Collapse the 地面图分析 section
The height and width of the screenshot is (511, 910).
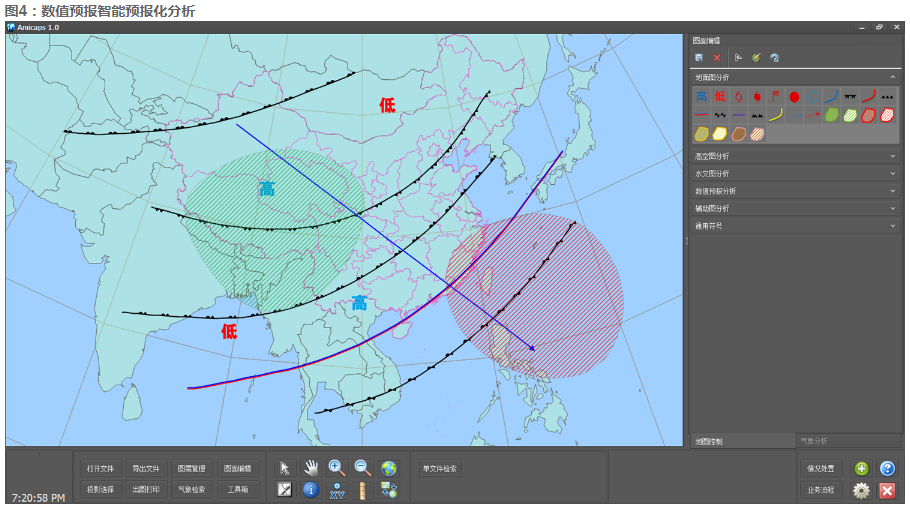[x=795, y=77]
